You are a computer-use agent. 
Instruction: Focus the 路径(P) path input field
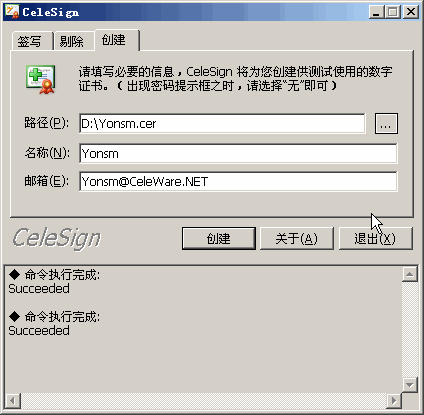[222, 124]
